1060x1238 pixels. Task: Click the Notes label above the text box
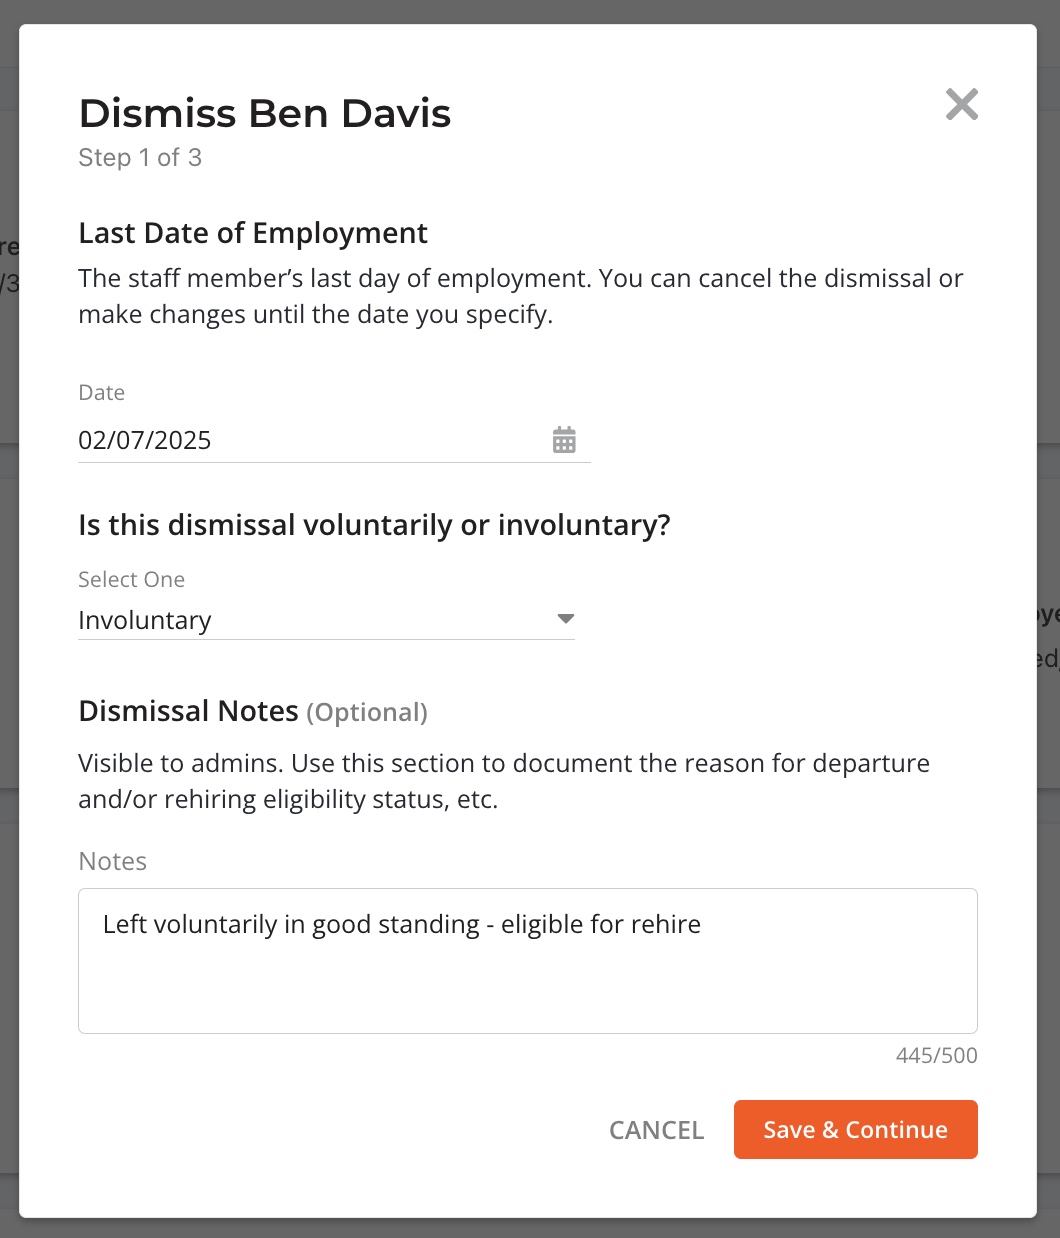tap(112, 861)
